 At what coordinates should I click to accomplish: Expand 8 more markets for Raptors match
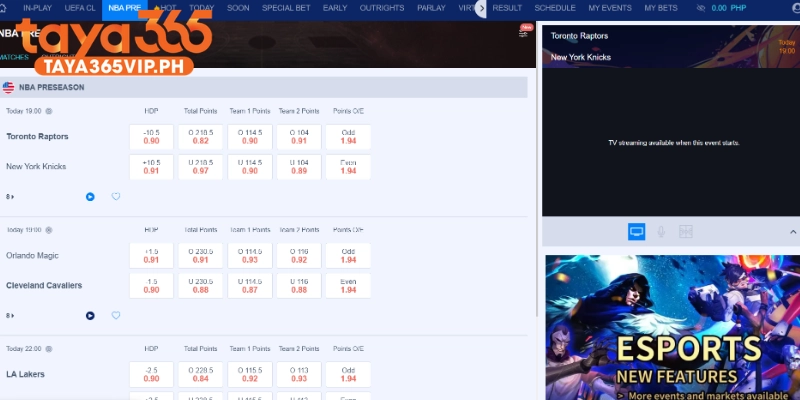10,197
